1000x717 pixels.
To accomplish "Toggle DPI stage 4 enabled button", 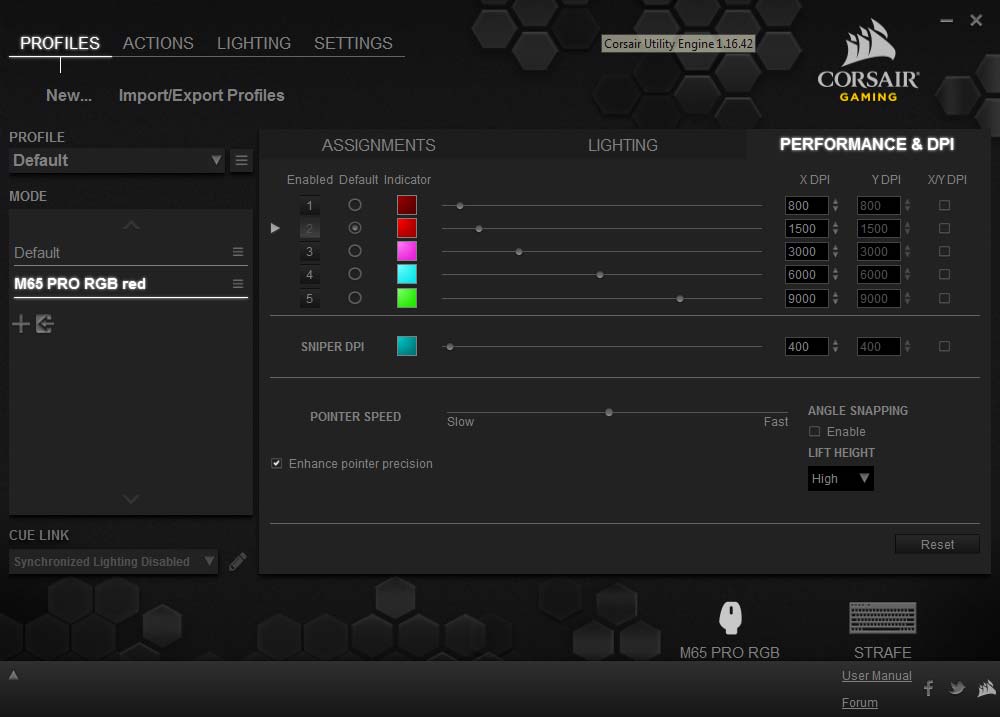I will [309, 275].
